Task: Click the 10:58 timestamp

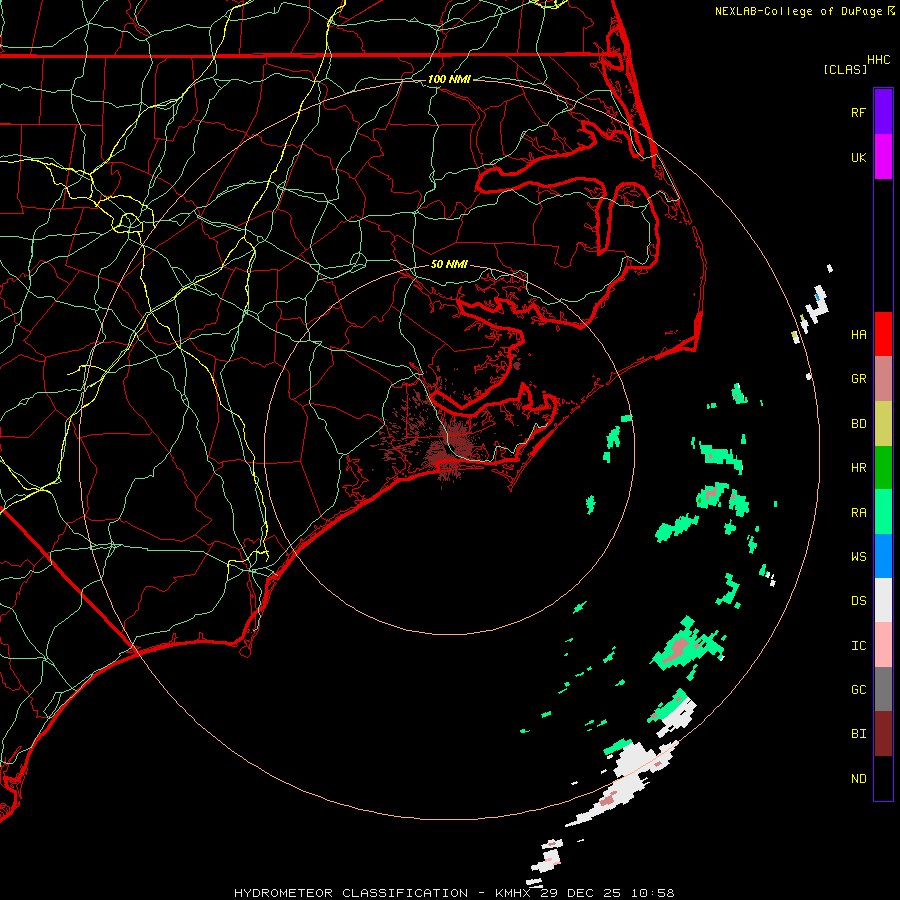Action: tap(652, 893)
